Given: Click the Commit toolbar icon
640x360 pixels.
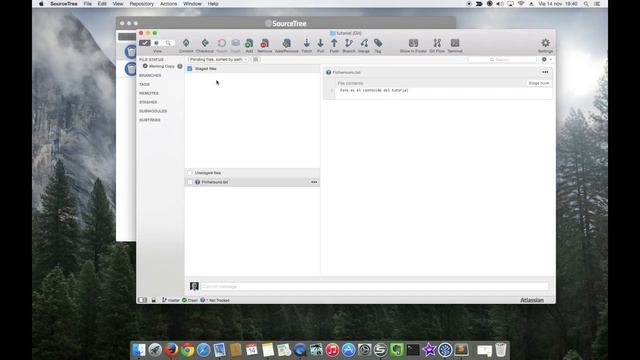Looking at the screenshot, I should (x=186, y=43).
